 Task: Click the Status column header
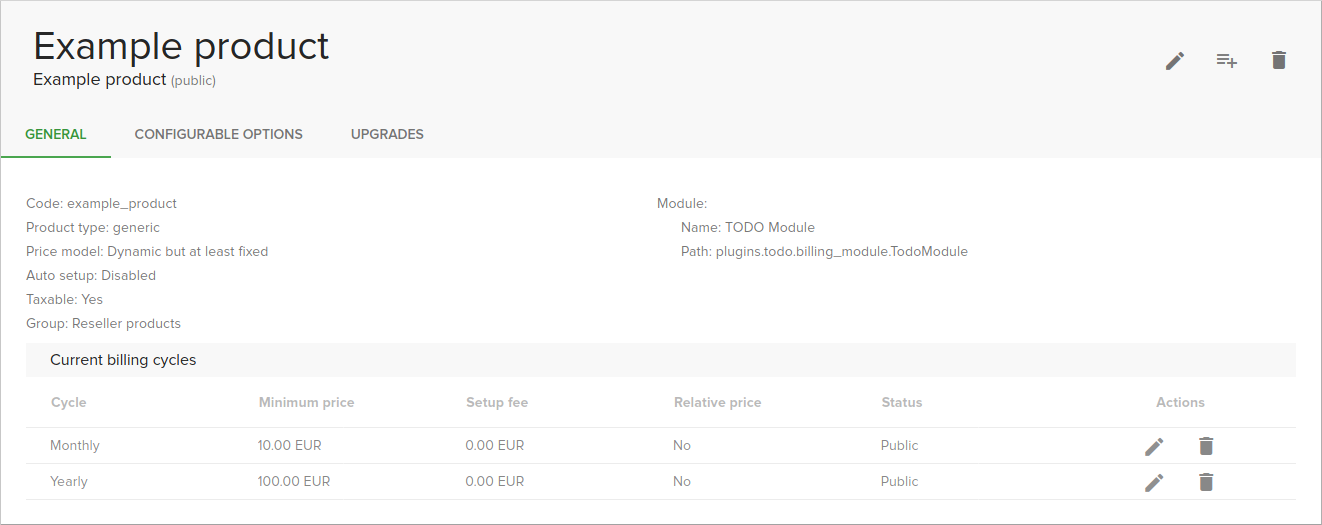tap(901, 402)
